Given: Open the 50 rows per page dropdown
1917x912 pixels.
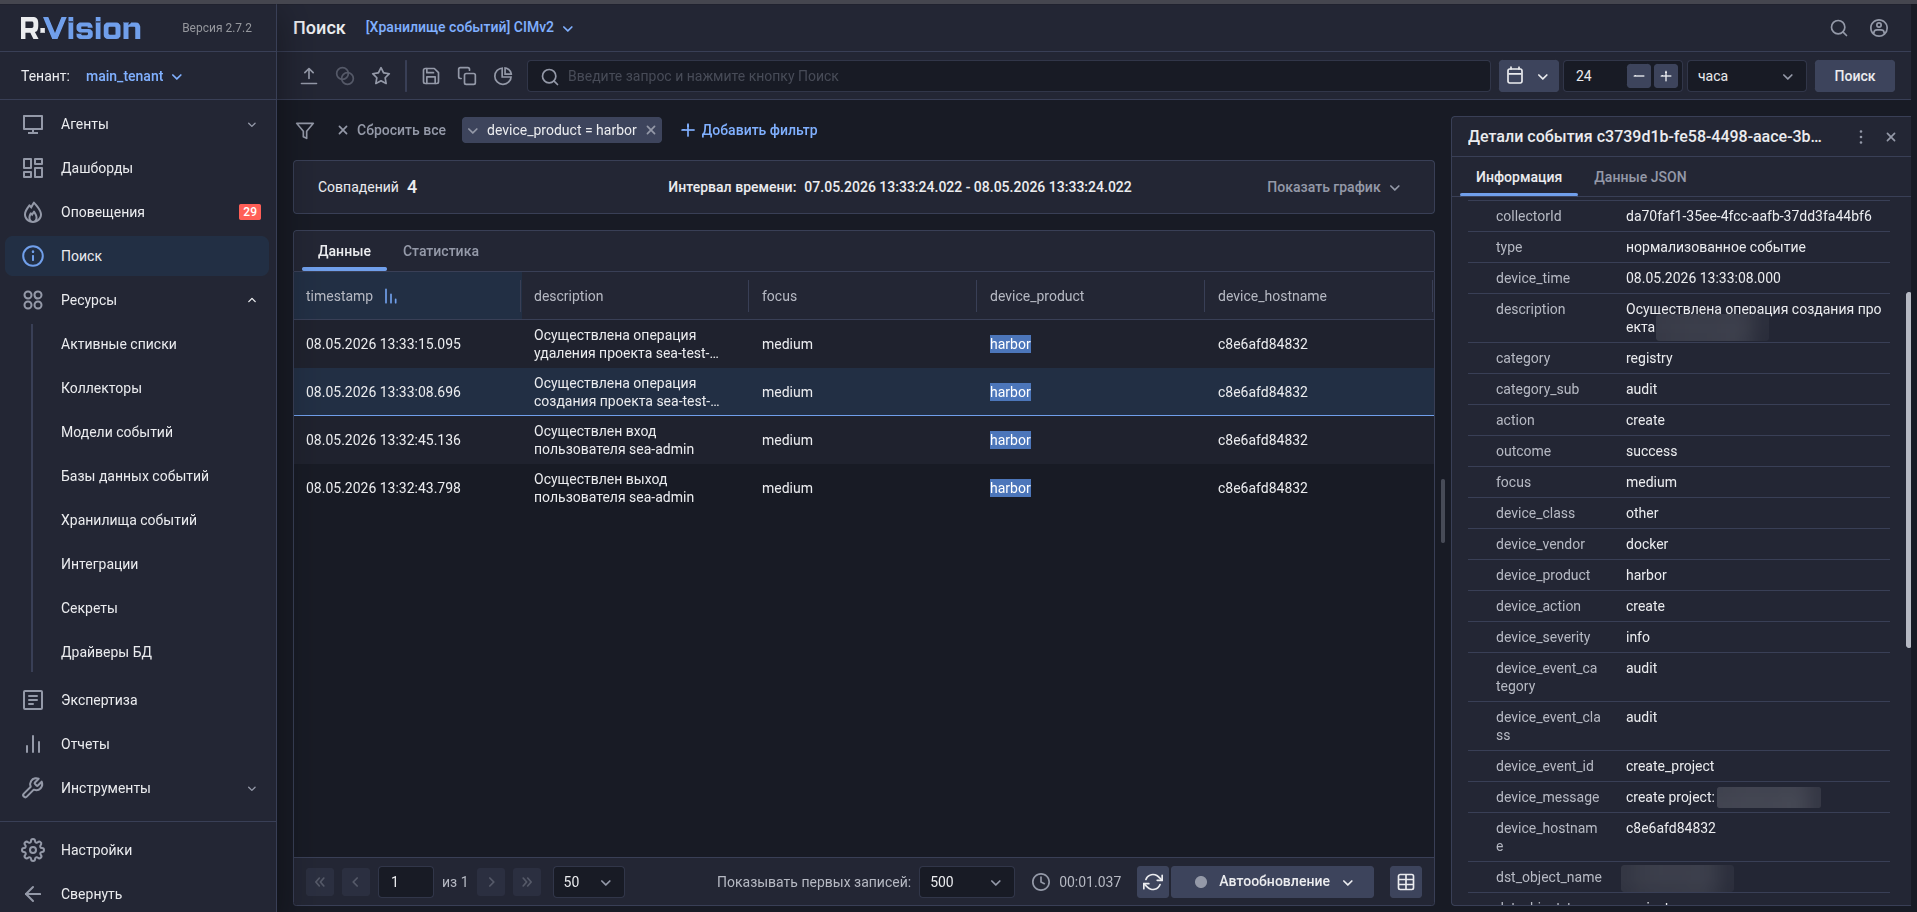Looking at the screenshot, I should click(588, 882).
